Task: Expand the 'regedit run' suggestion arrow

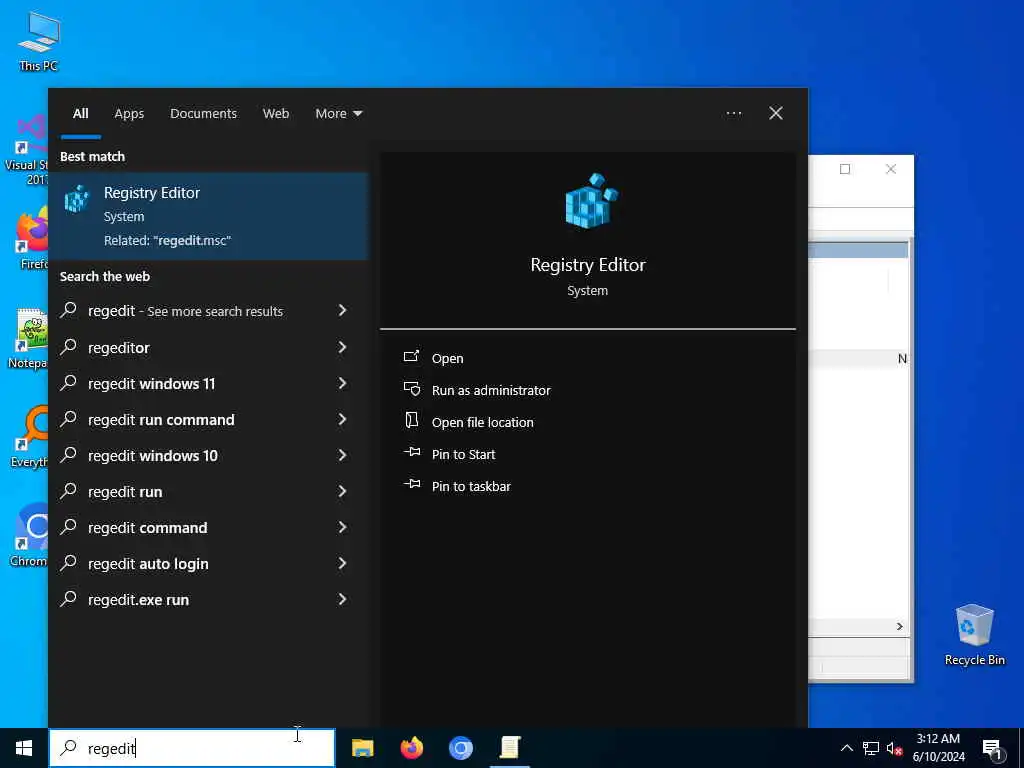Action: (x=342, y=490)
